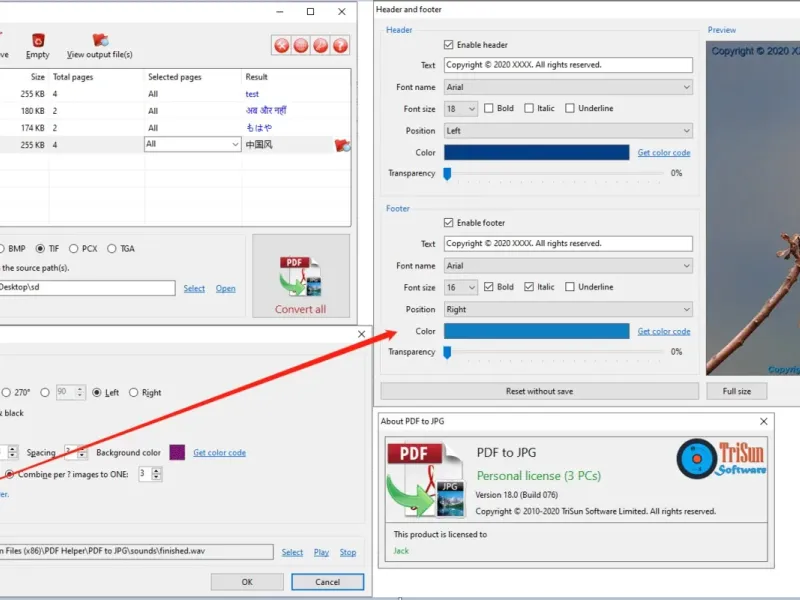Screen dimensions: 800x600
Task: Click the Footer Text input field
Action: [568, 243]
